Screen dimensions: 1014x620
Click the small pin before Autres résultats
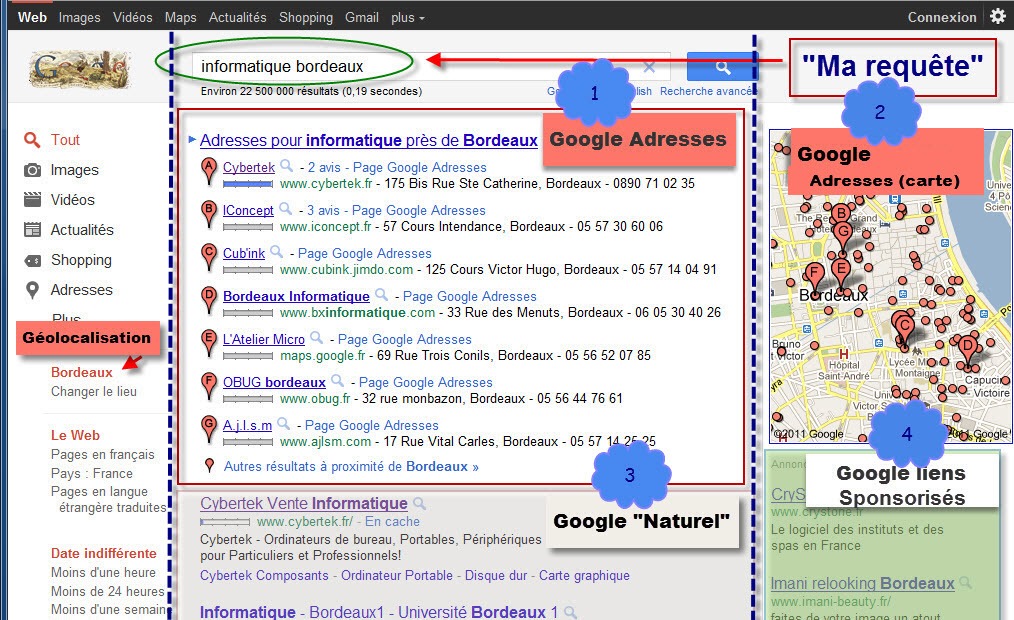[x=209, y=465]
